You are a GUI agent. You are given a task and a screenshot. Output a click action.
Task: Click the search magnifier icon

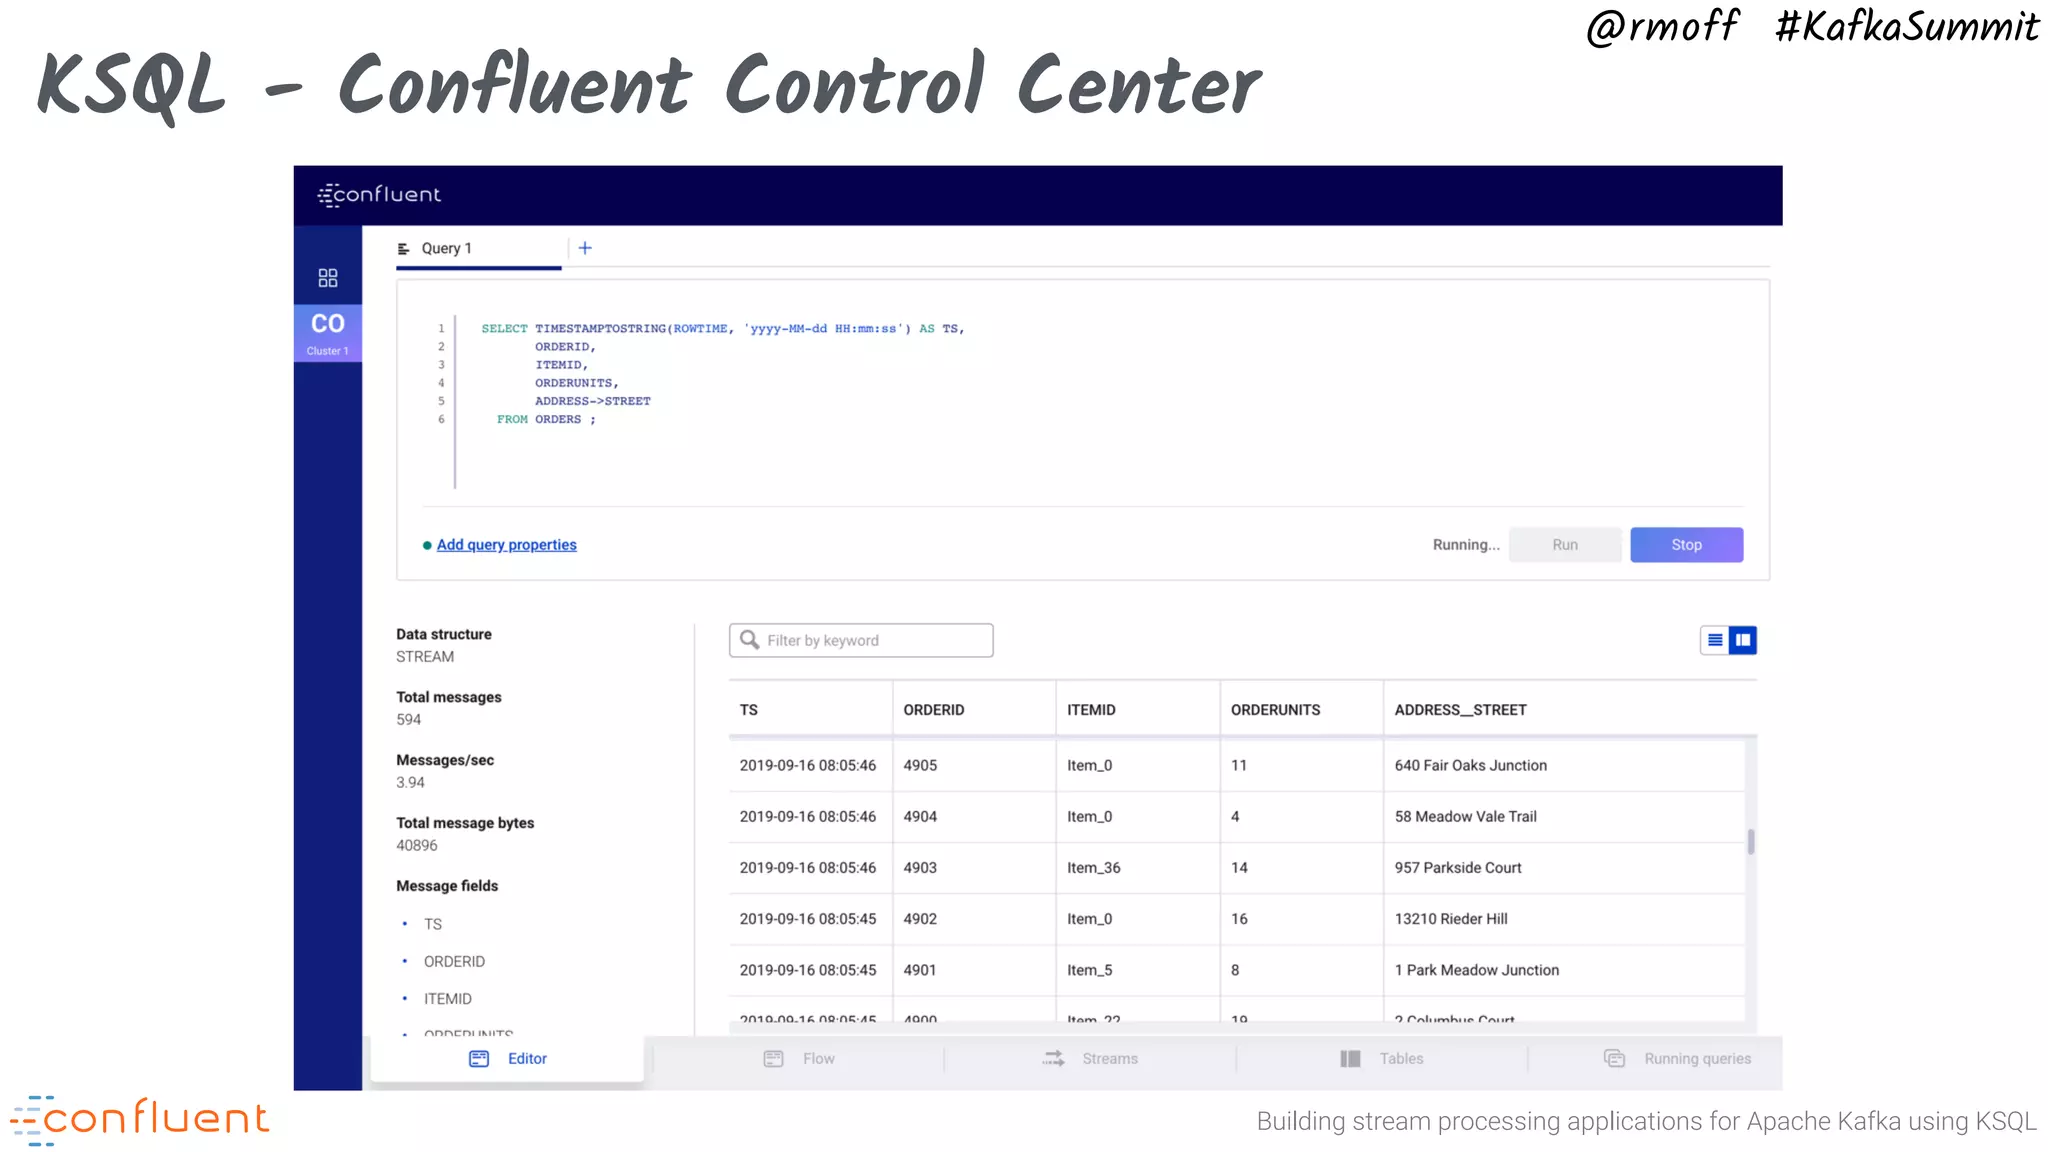click(x=749, y=640)
